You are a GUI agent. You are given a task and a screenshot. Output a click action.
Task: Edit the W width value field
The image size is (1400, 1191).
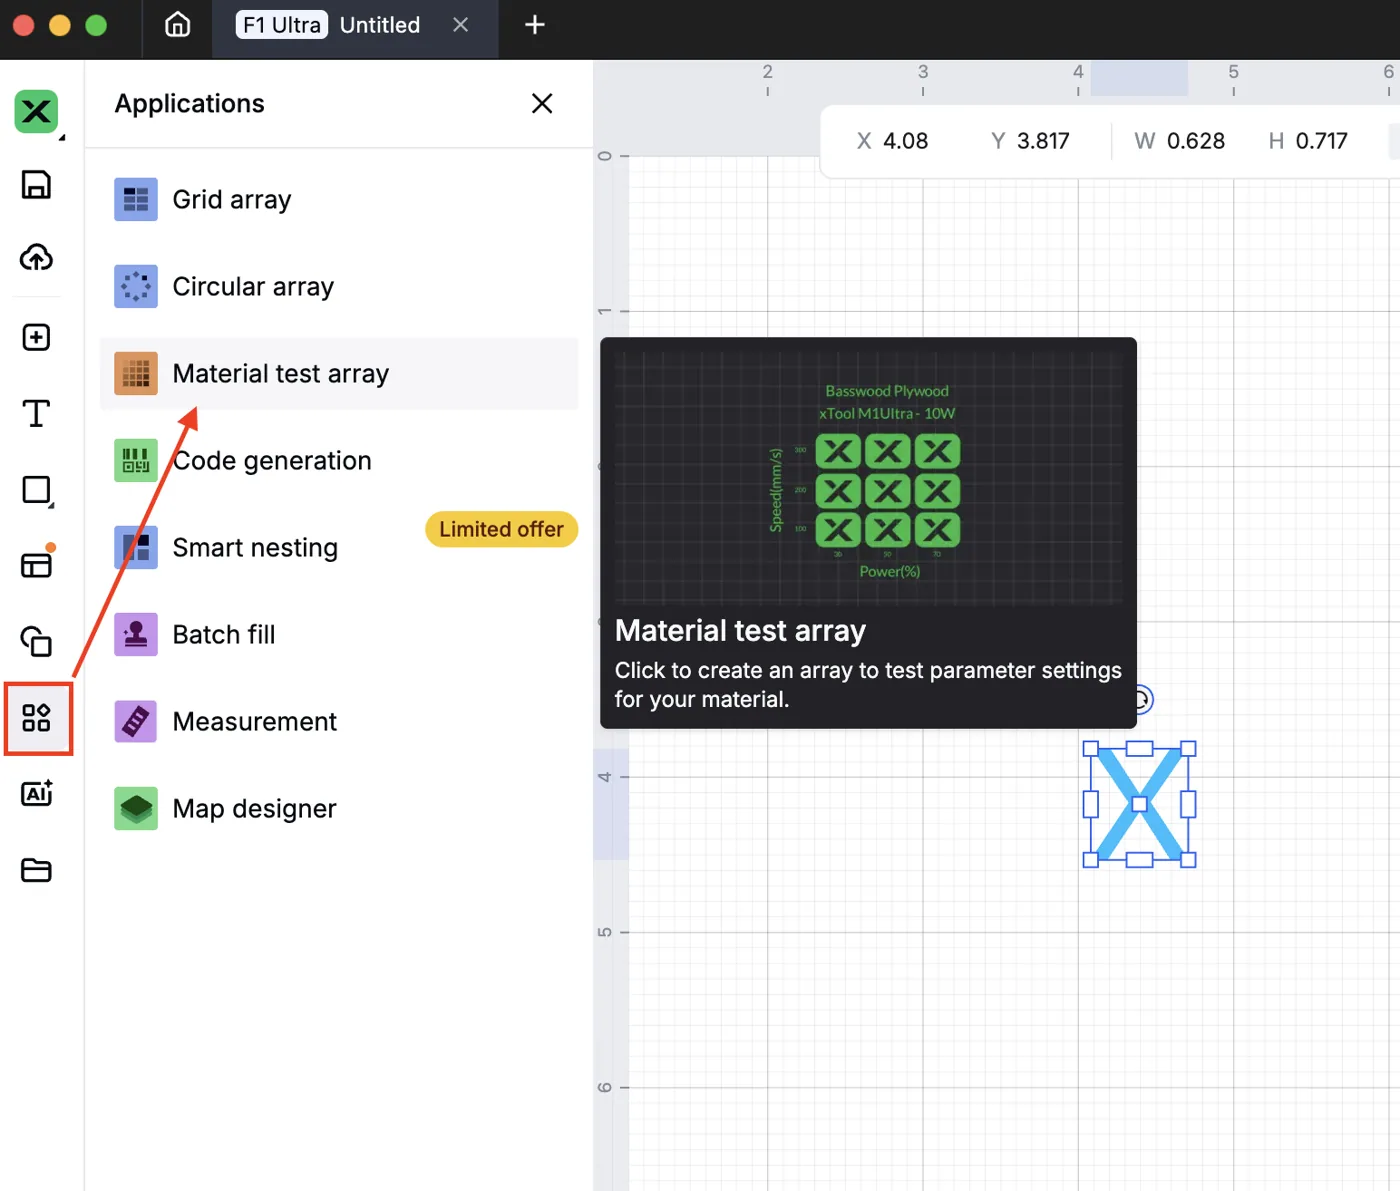1195,141
